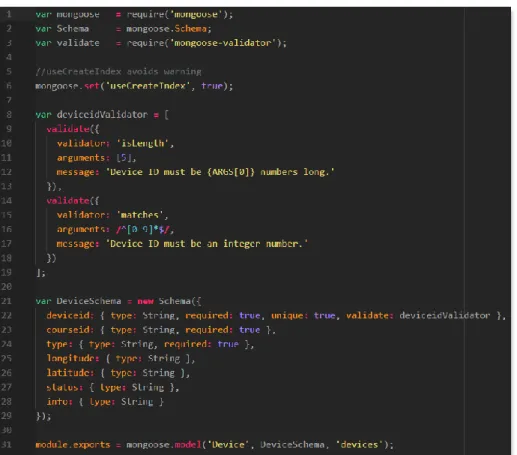Click the 'new' keyword before Schema
Screen dimensions: 517x455
pos(145,301)
